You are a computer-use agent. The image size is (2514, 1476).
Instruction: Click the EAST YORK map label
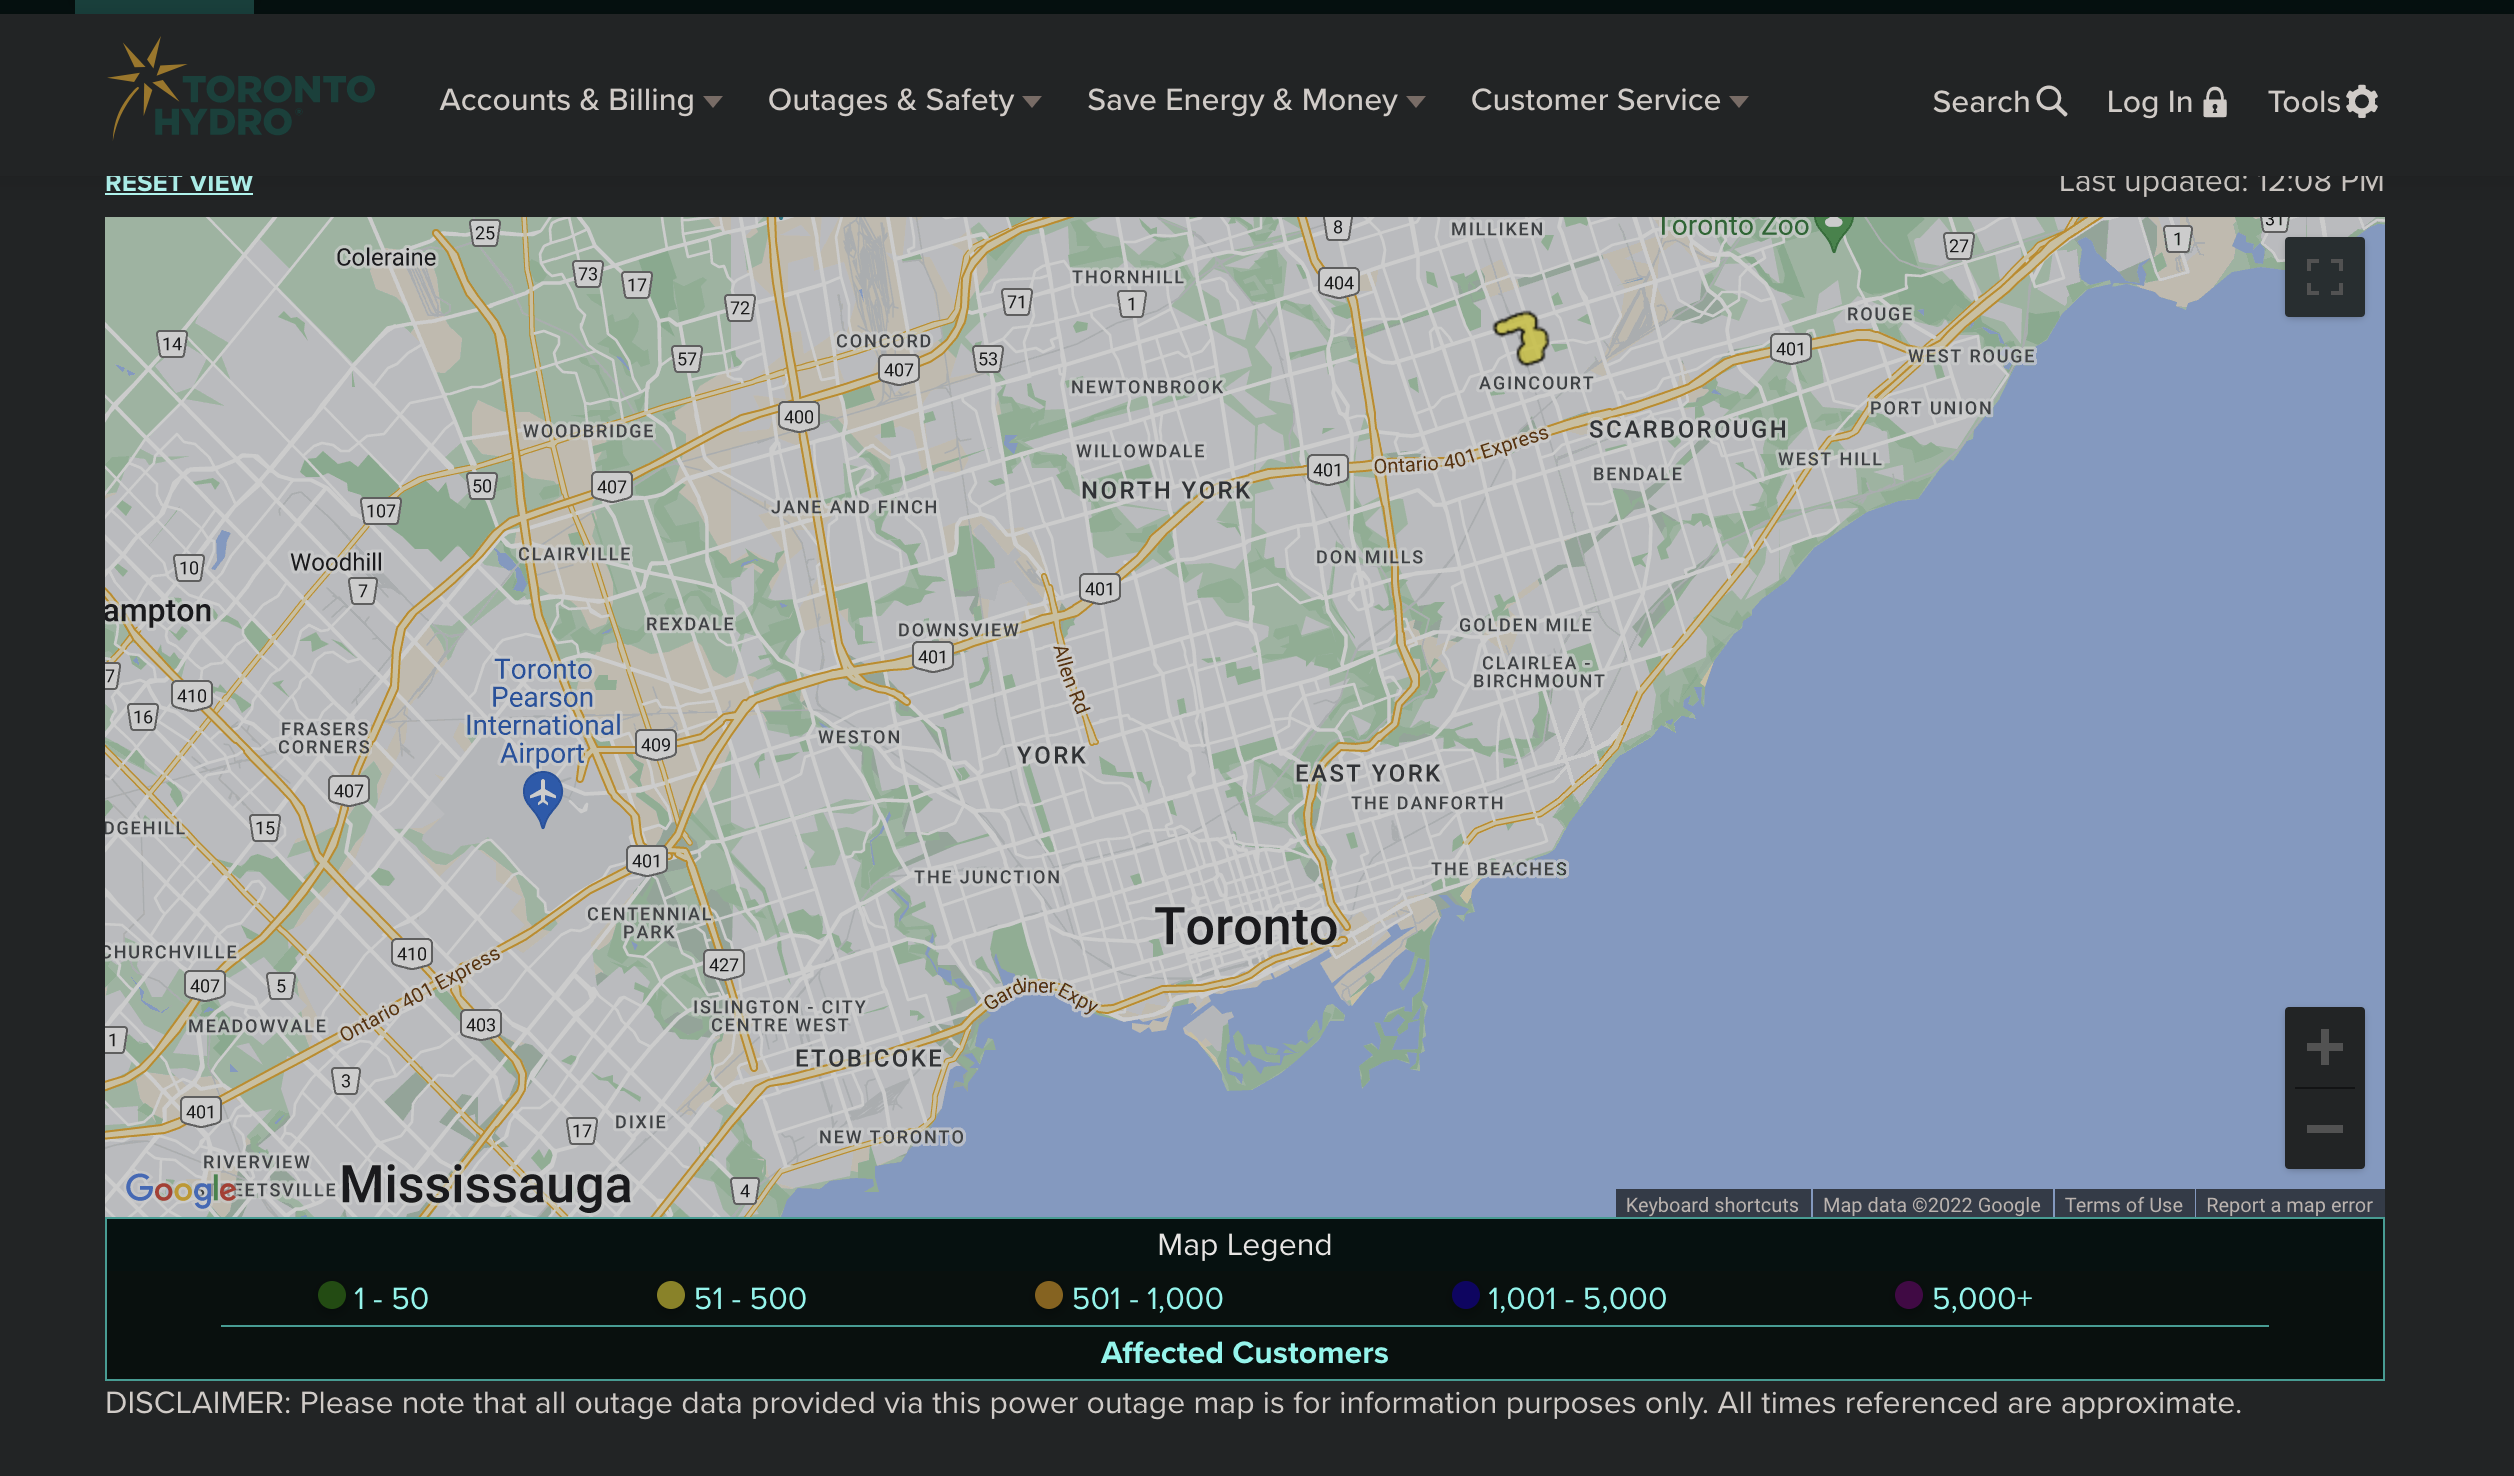pos(1368,773)
